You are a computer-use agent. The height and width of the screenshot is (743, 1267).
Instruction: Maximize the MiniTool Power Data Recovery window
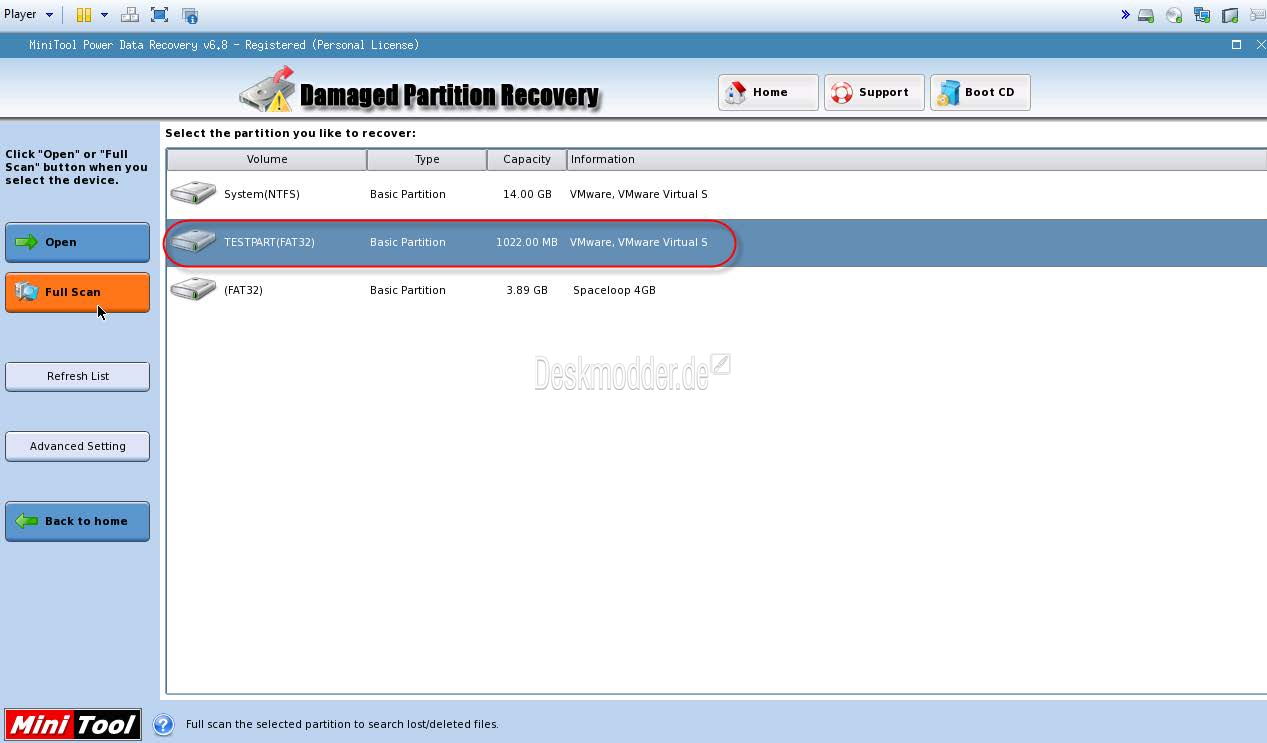coord(1236,45)
